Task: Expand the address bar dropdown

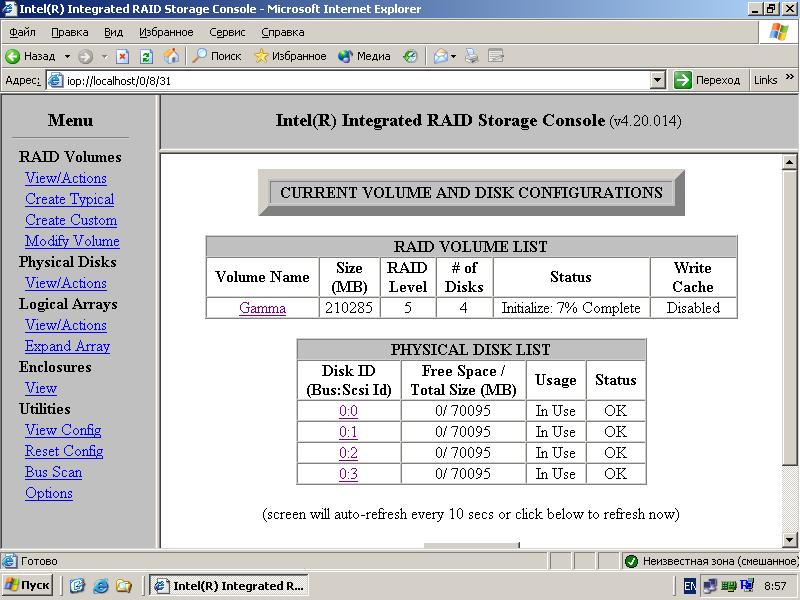Action: click(x=657, y=80)
